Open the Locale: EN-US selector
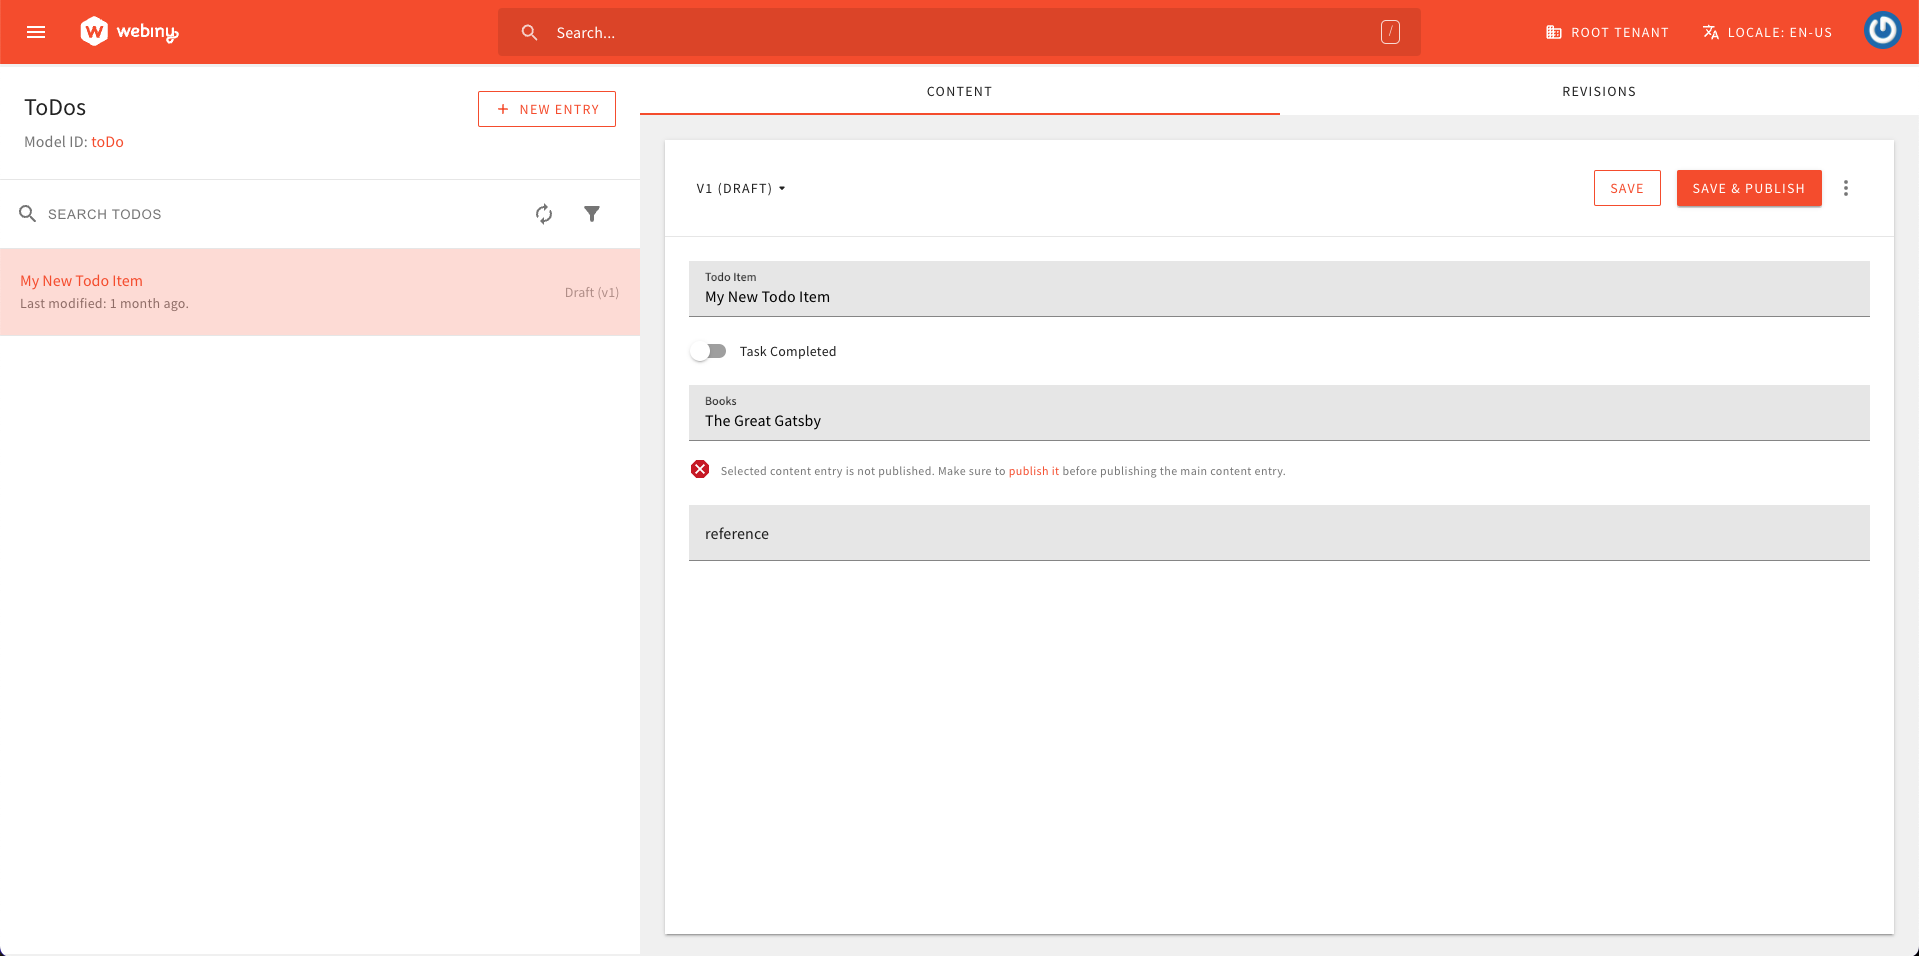1919x956 pixels. [x=1768, y=32]
